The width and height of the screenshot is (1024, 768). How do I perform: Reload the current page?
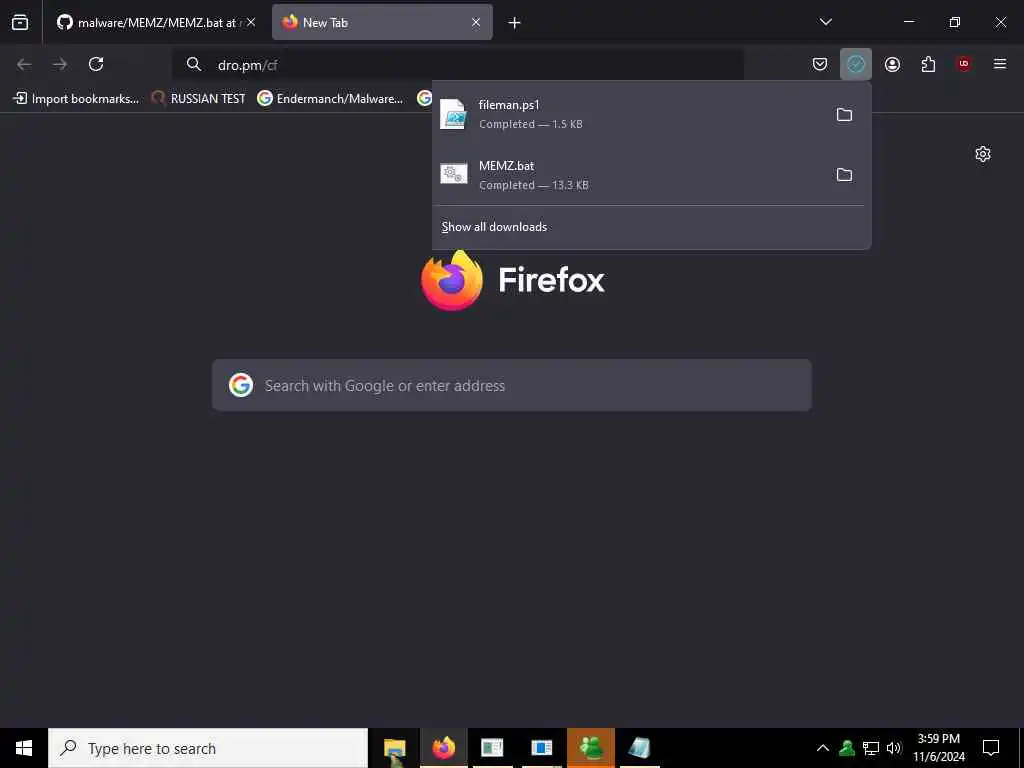[96, 64]
